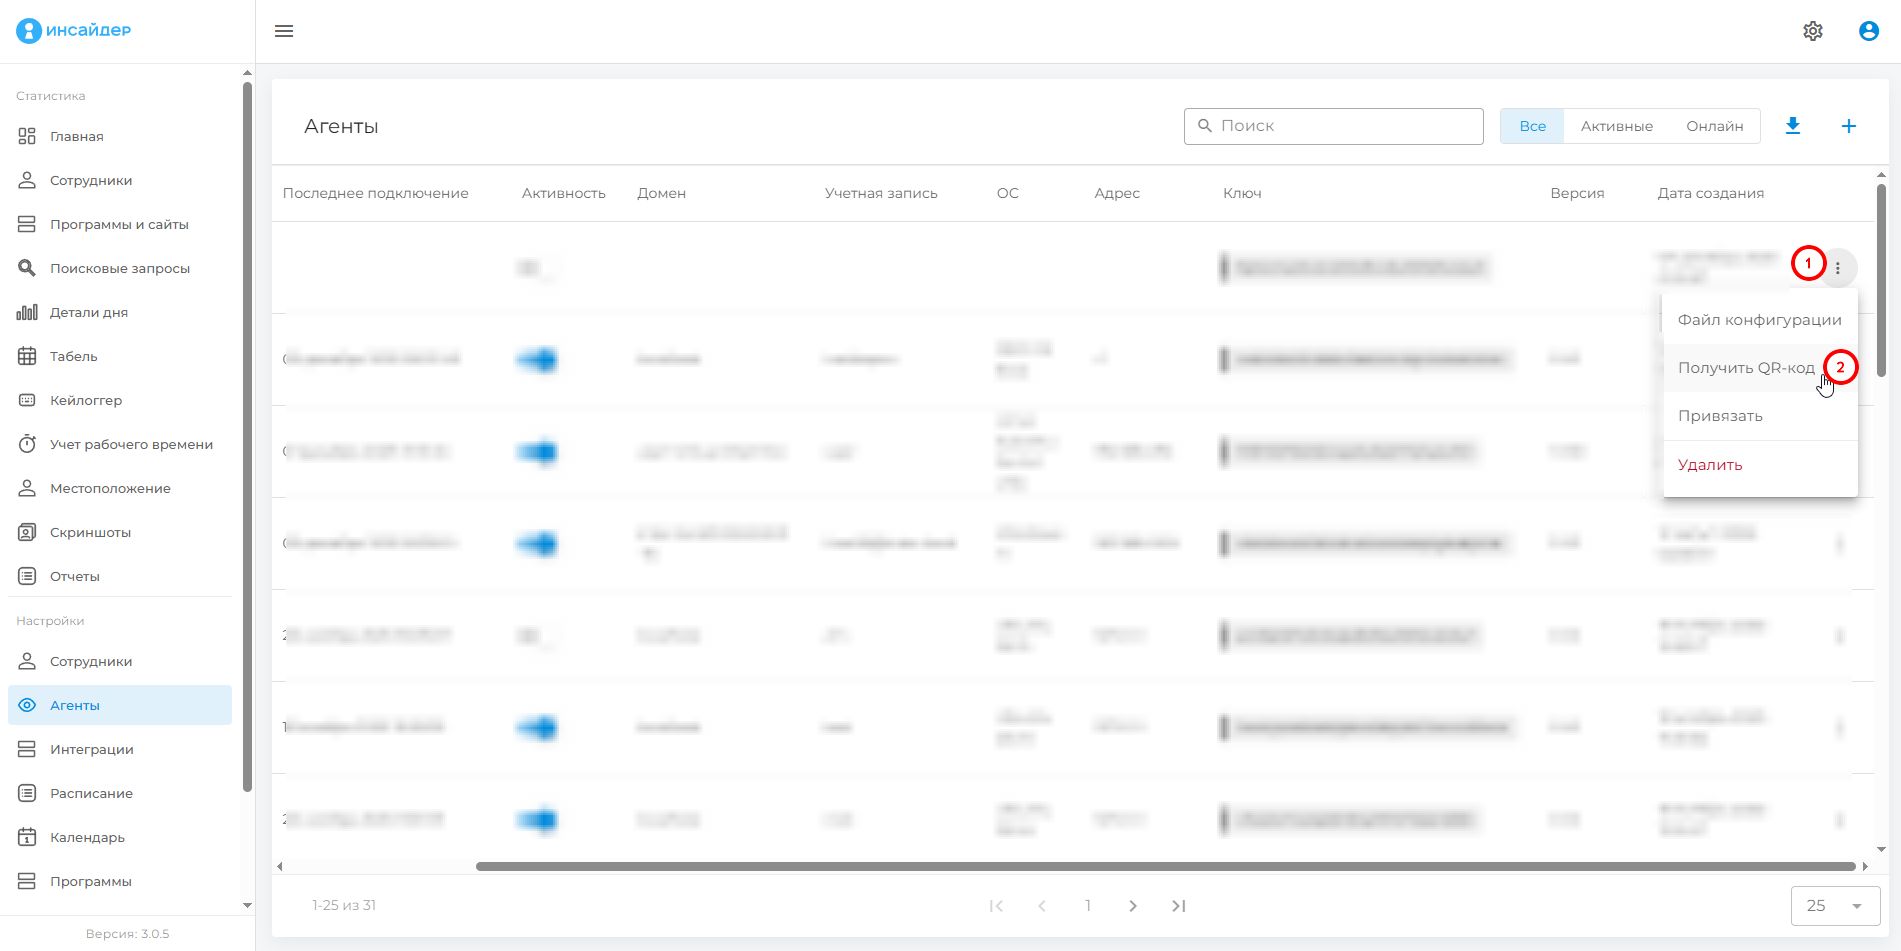Click "Удалить" to delete the agent
The width and height of the screenshot is (1901, 951).
(1710, 465)
